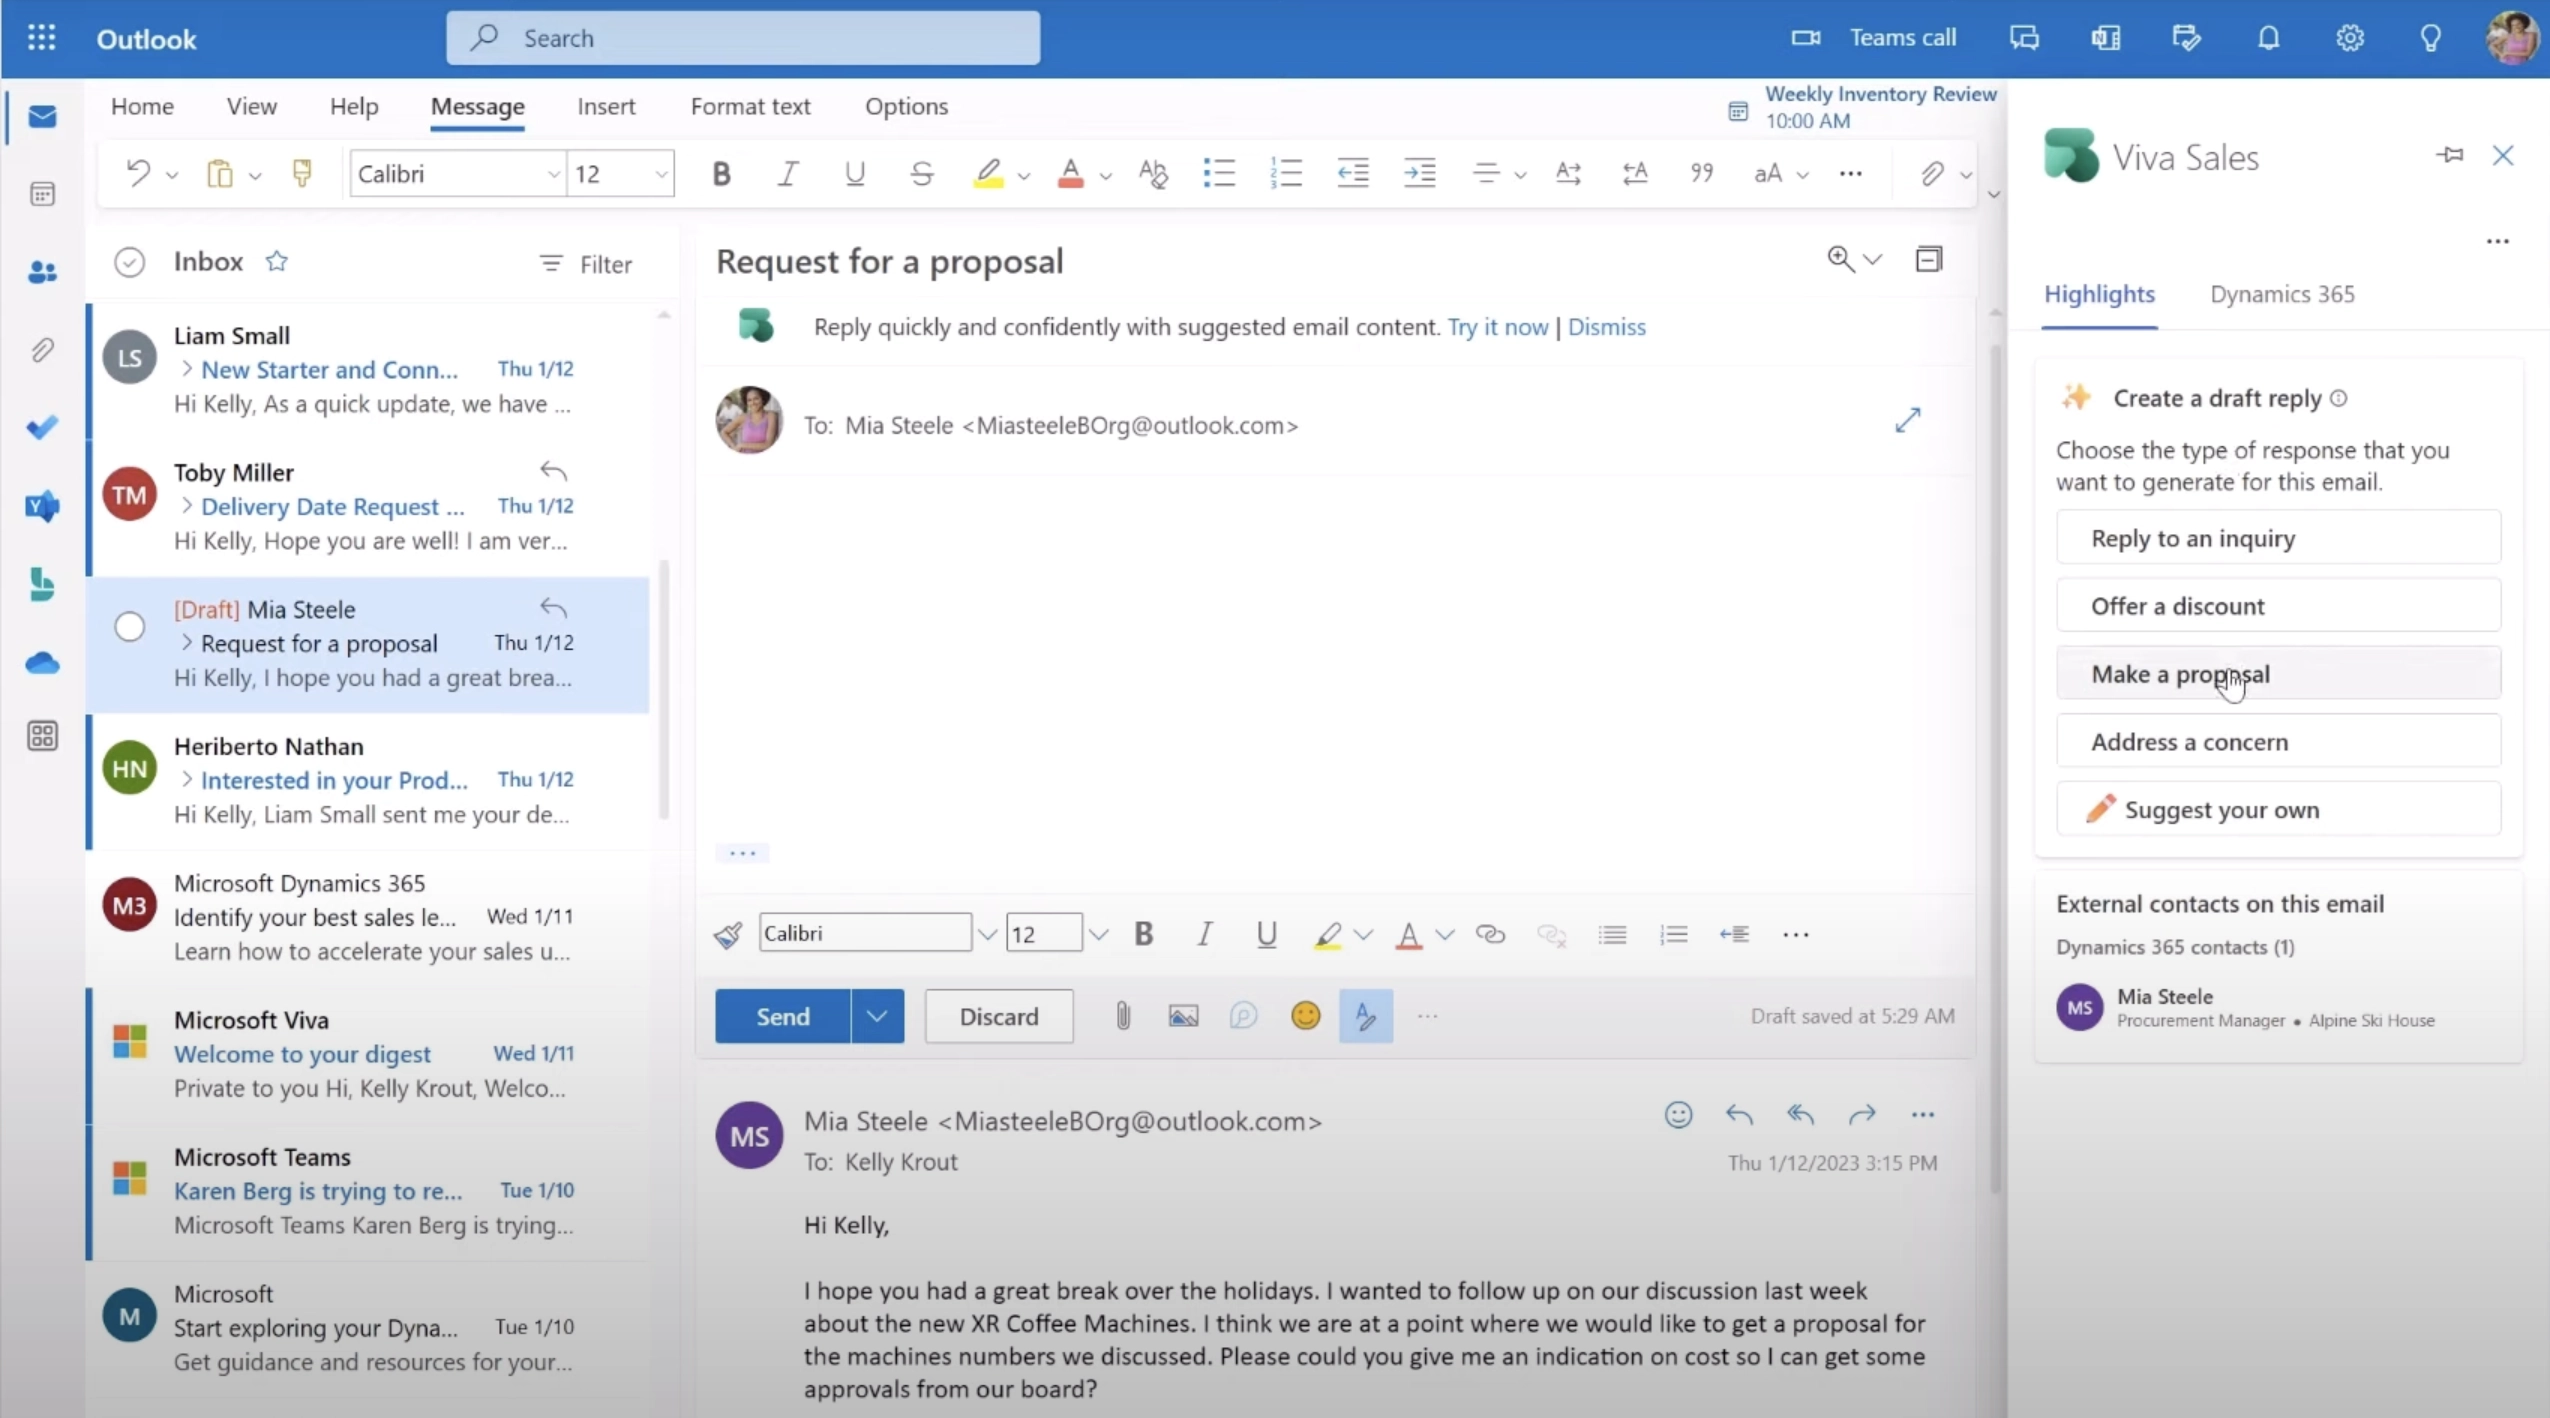Viewport: 2550px width, 1418px height.
Task: Switch to the Format text tab
Action: click(x=750, y=106)
